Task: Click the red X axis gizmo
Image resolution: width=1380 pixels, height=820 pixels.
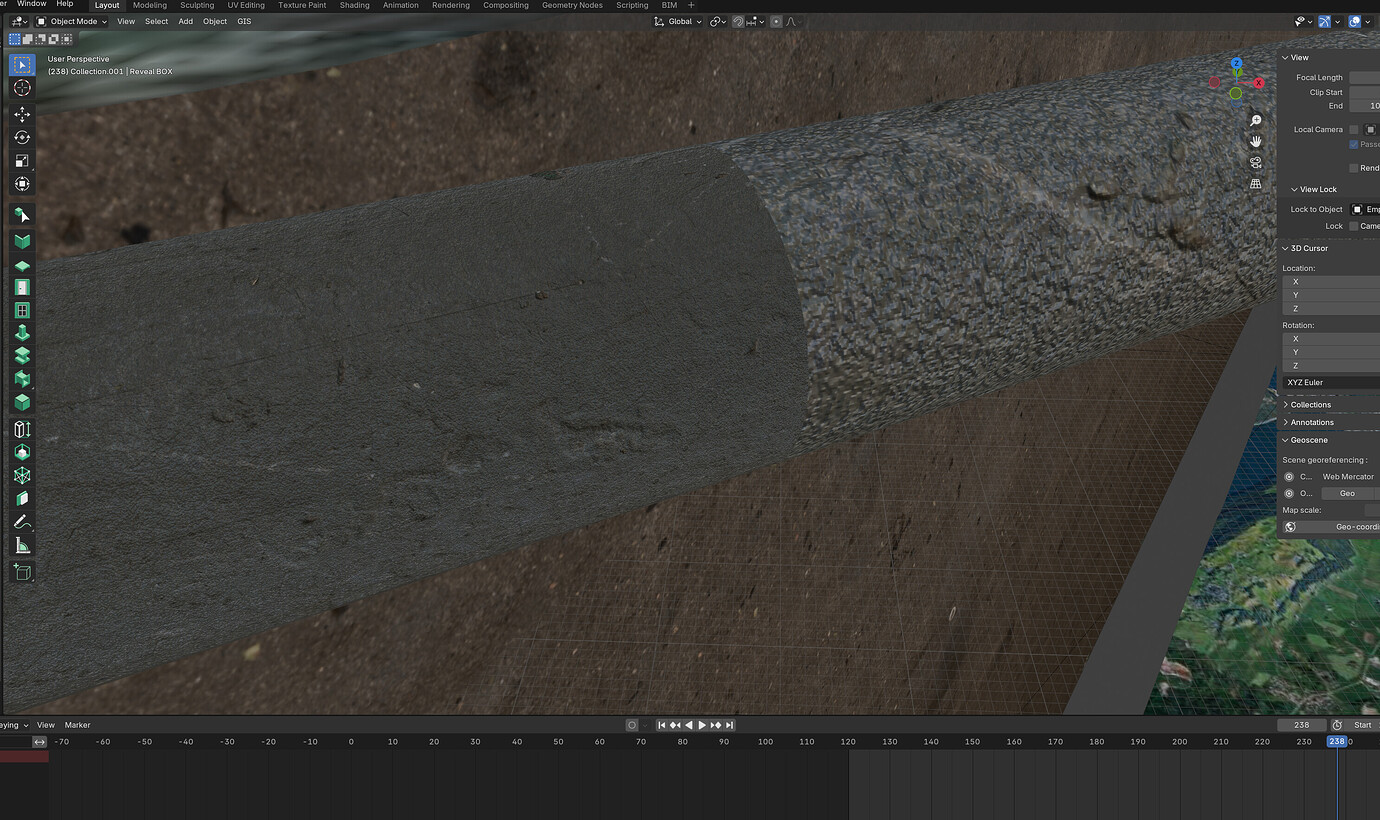Action: click(1259, 83)
